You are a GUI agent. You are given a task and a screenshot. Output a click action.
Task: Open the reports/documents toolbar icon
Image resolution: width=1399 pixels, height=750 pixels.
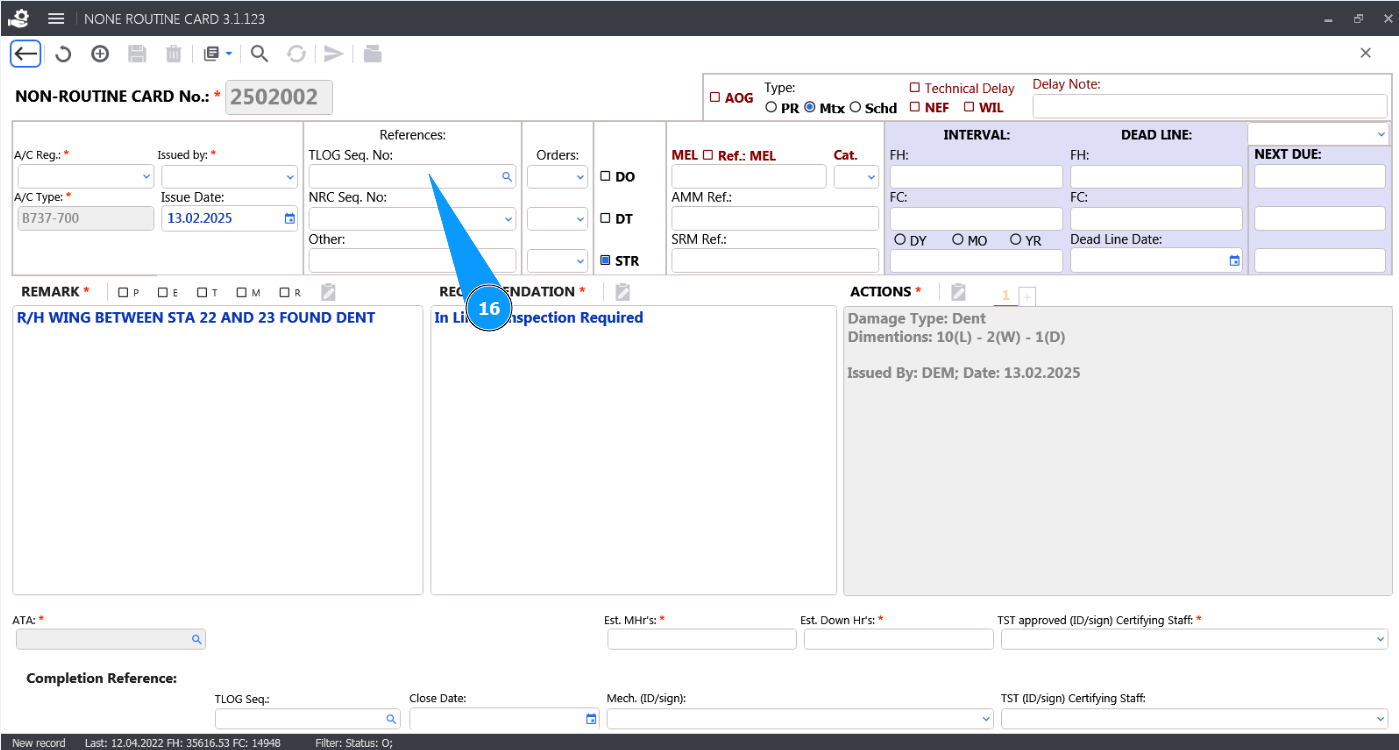211,54
